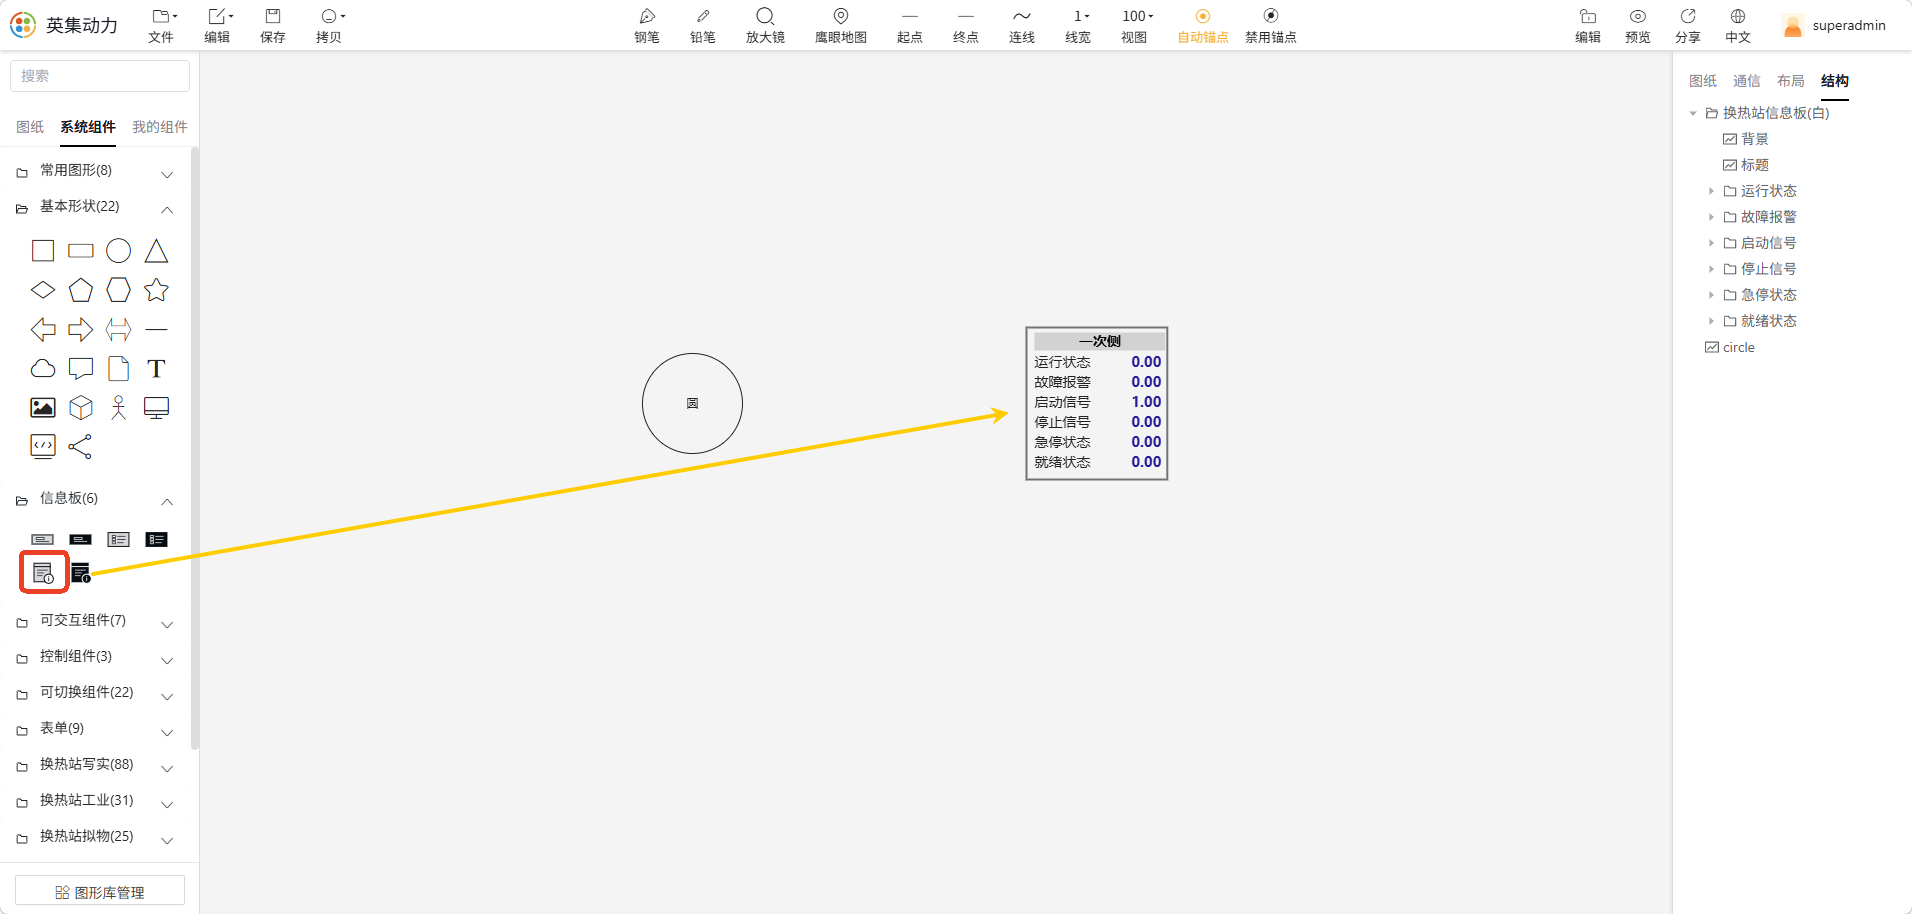Select the circle on the canvas
The height and width of the screenshot is (914, 1912).
point(692,403)
